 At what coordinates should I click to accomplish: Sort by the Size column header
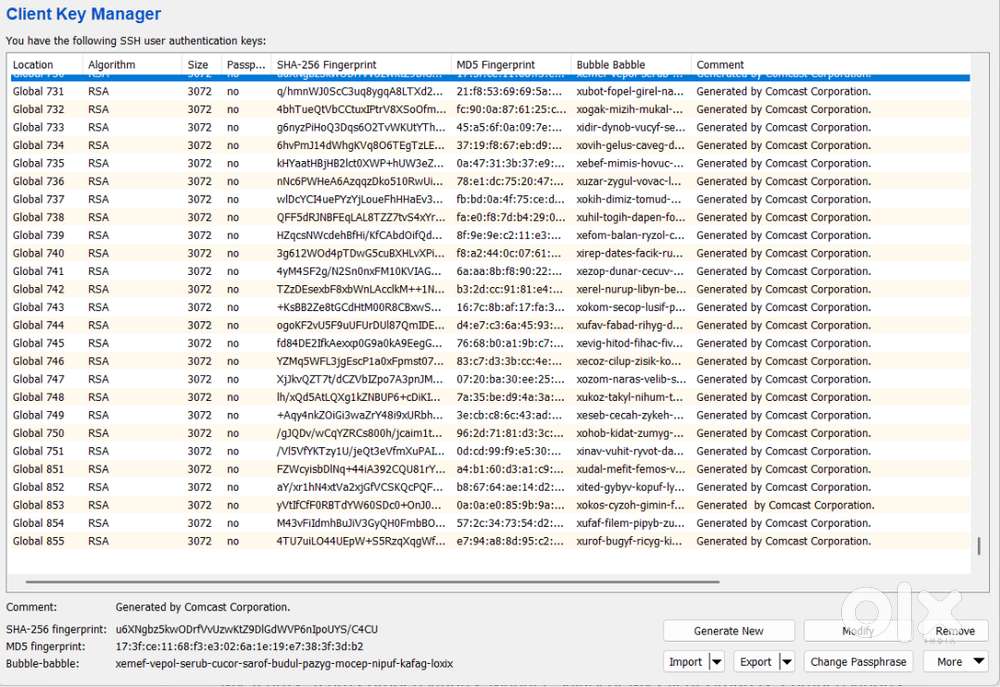(202, 64)
